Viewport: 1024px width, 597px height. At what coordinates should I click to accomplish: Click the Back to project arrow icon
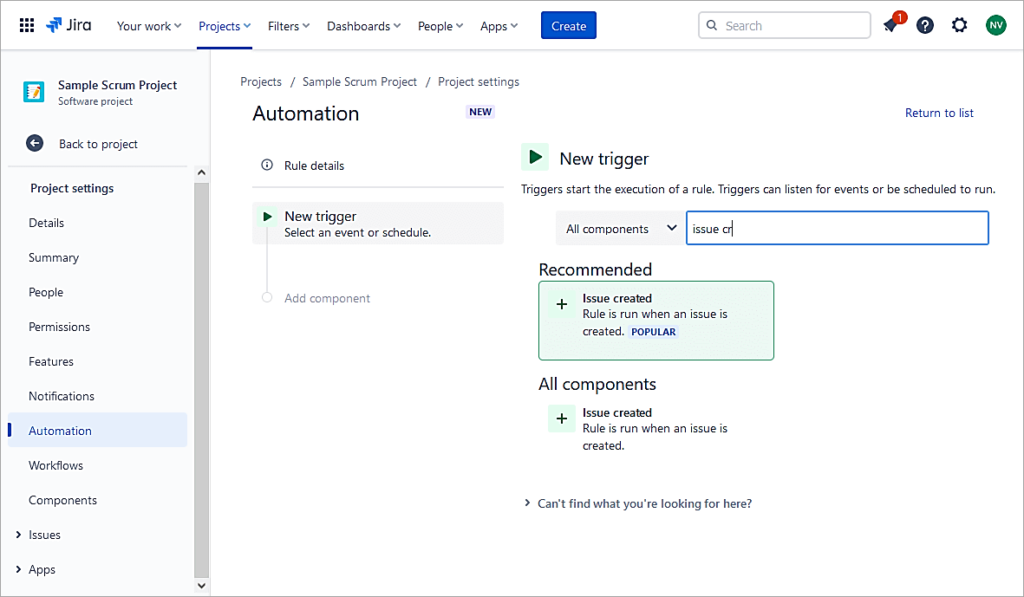tap(34, 143)
